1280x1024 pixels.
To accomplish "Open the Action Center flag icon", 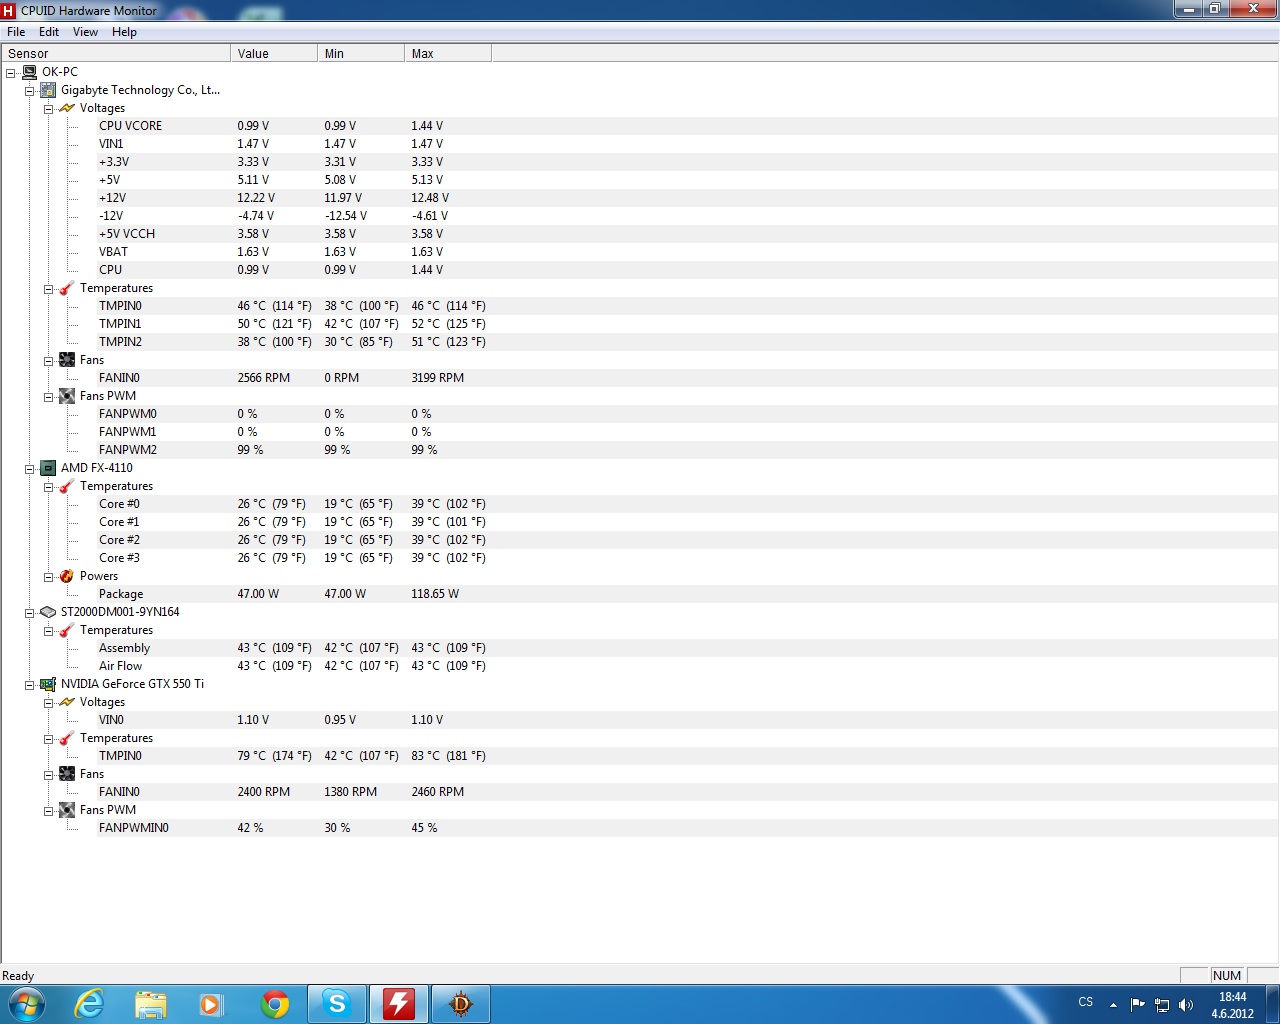I will 1138,1005.
